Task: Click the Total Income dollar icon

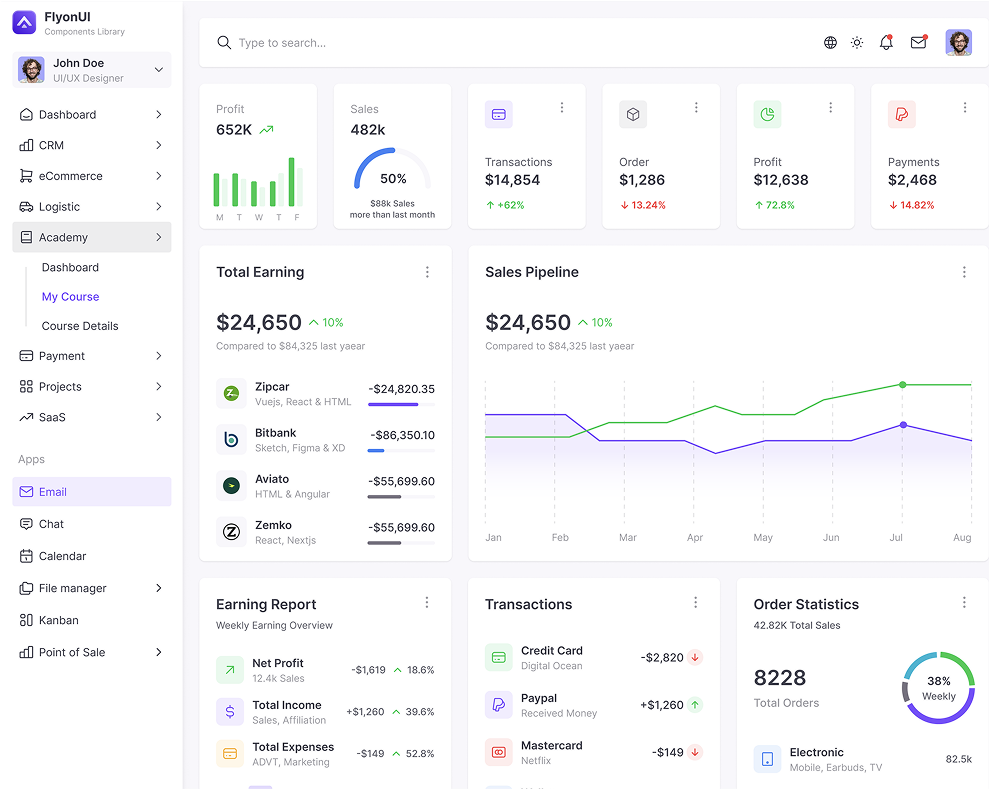Action: [x=230, y=711]
